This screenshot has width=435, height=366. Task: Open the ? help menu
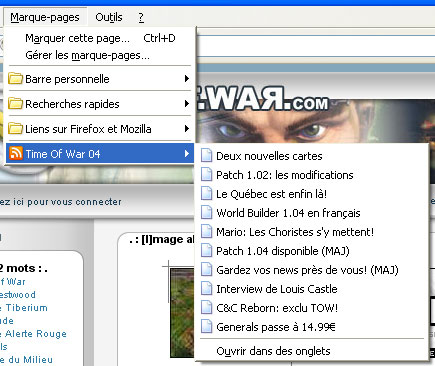141,17
